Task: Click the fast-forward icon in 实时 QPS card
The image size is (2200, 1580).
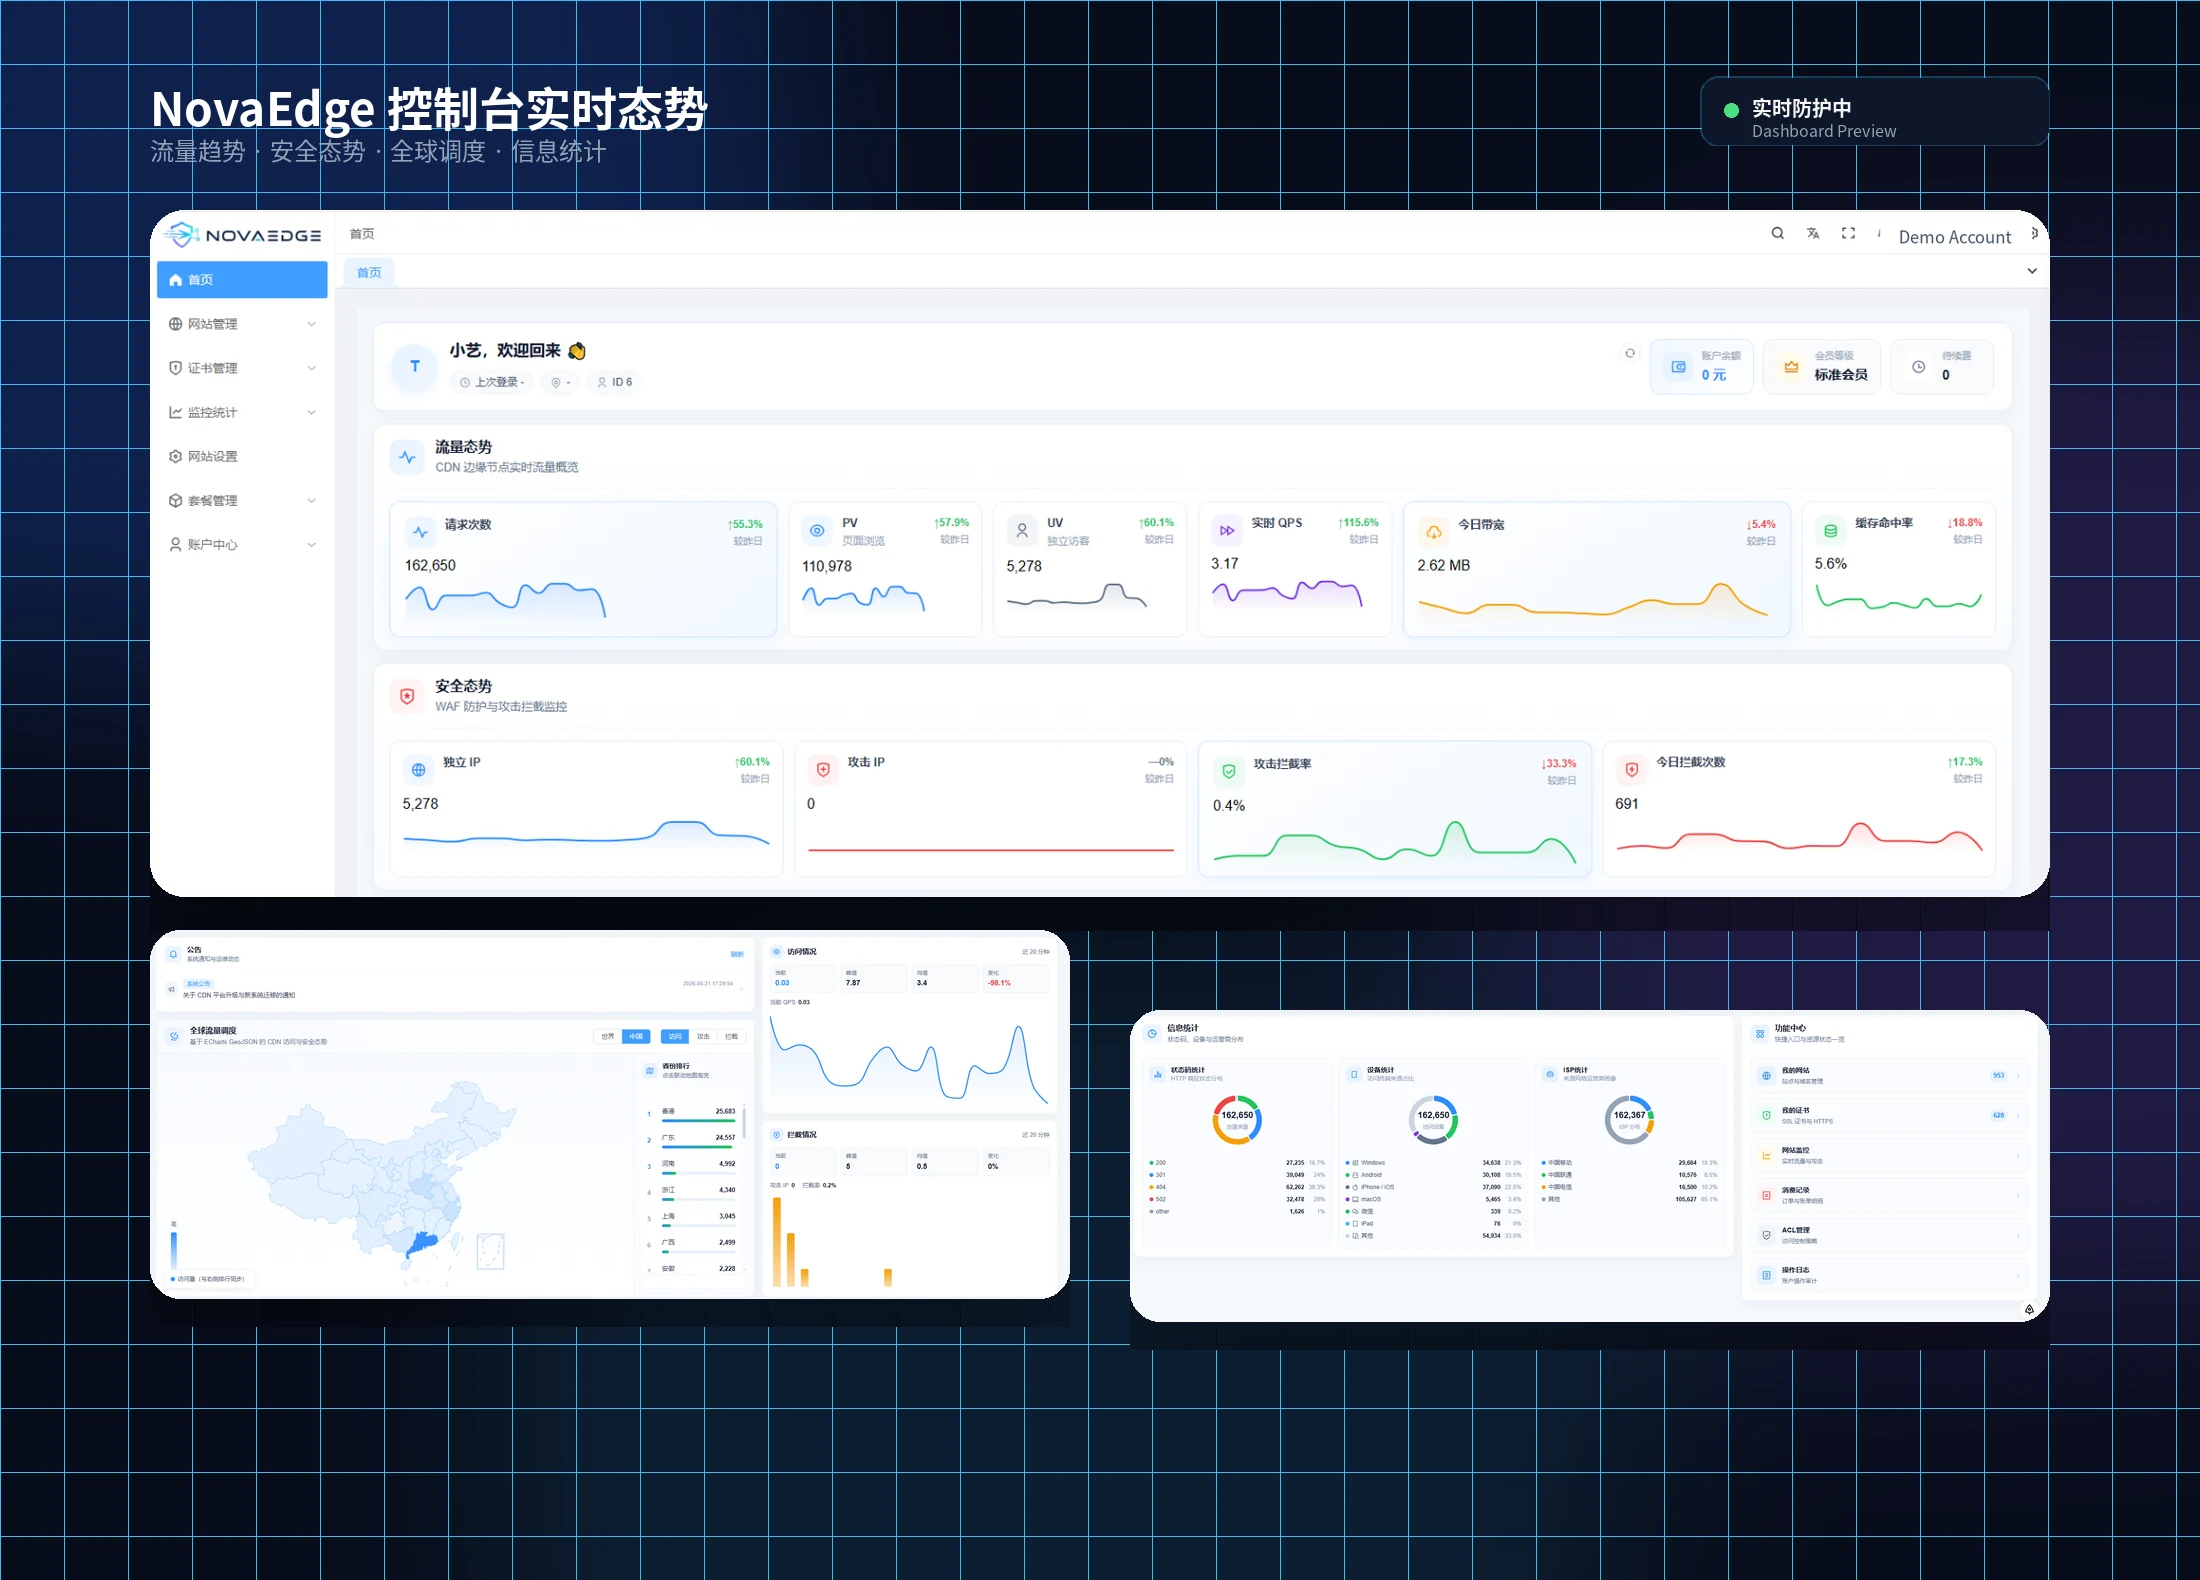Action: [x=1226, y=531]
